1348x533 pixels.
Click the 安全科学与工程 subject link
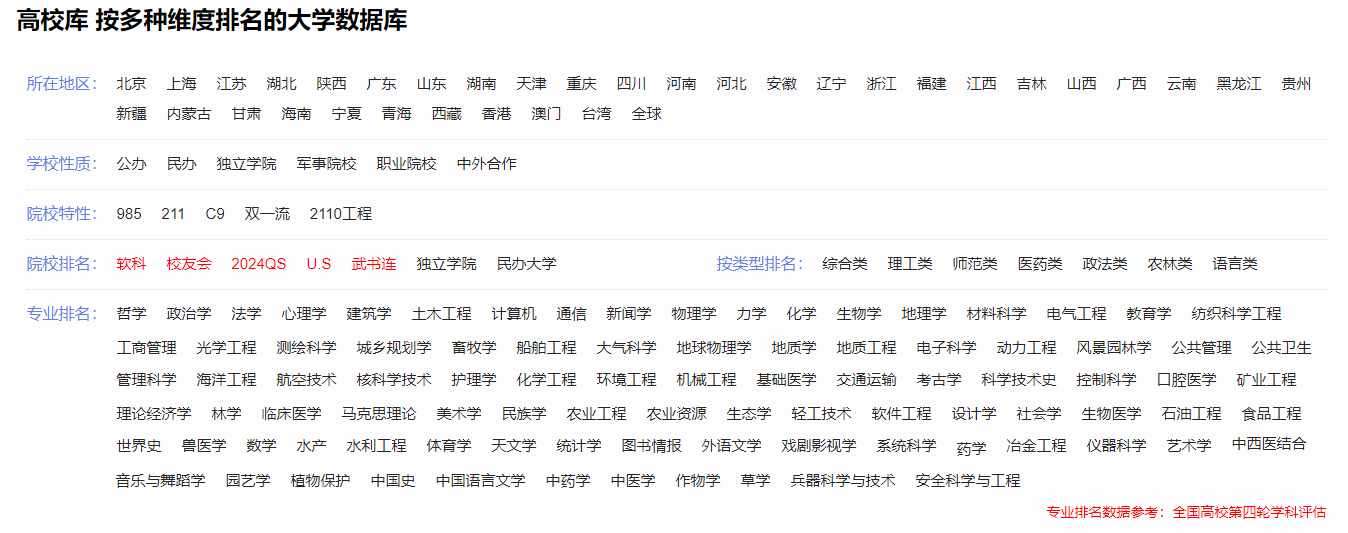(x=967, y=481)
